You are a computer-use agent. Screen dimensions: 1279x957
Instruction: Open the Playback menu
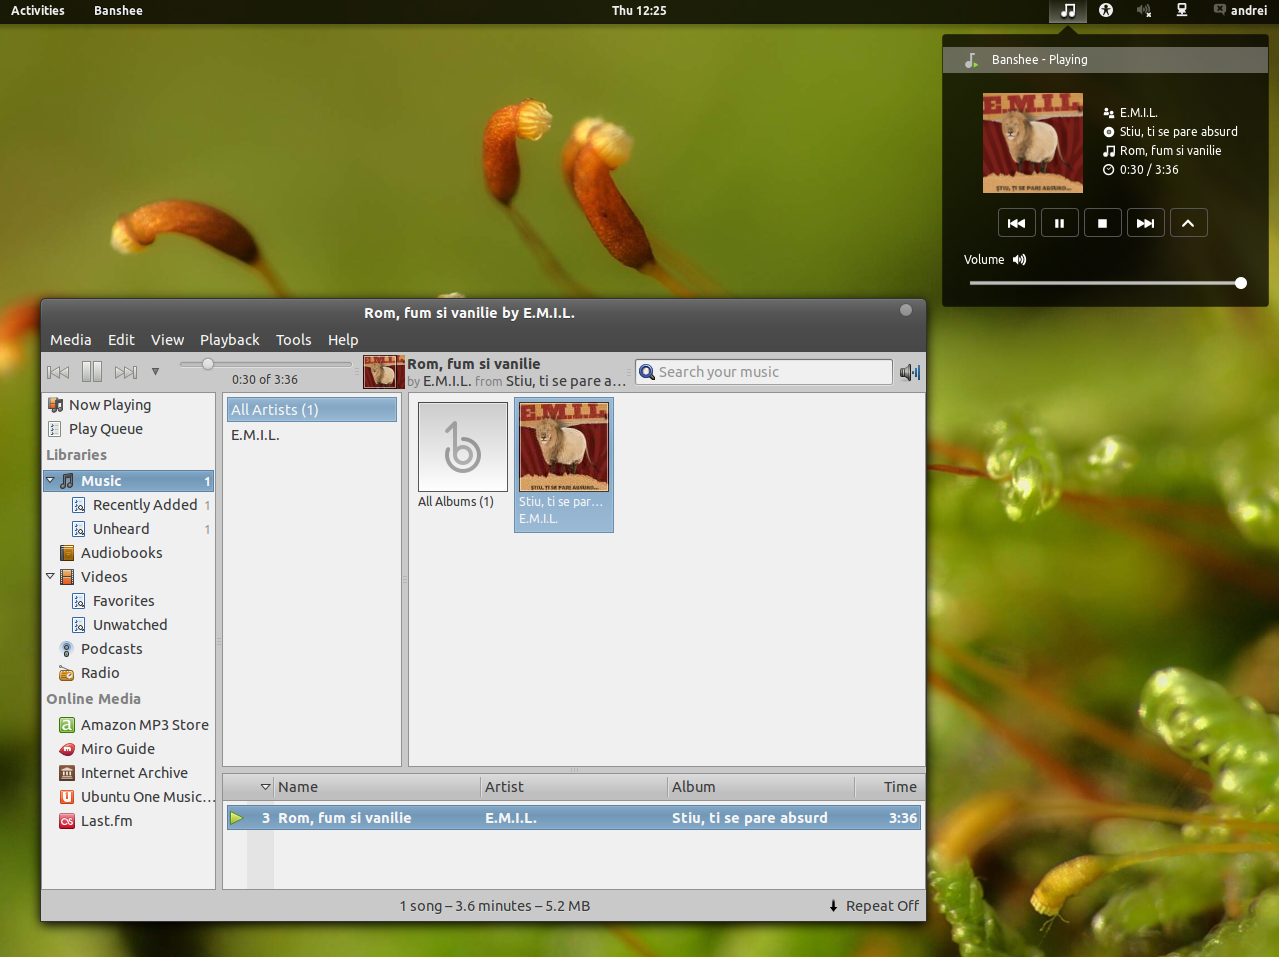click(x=229, y=340)
